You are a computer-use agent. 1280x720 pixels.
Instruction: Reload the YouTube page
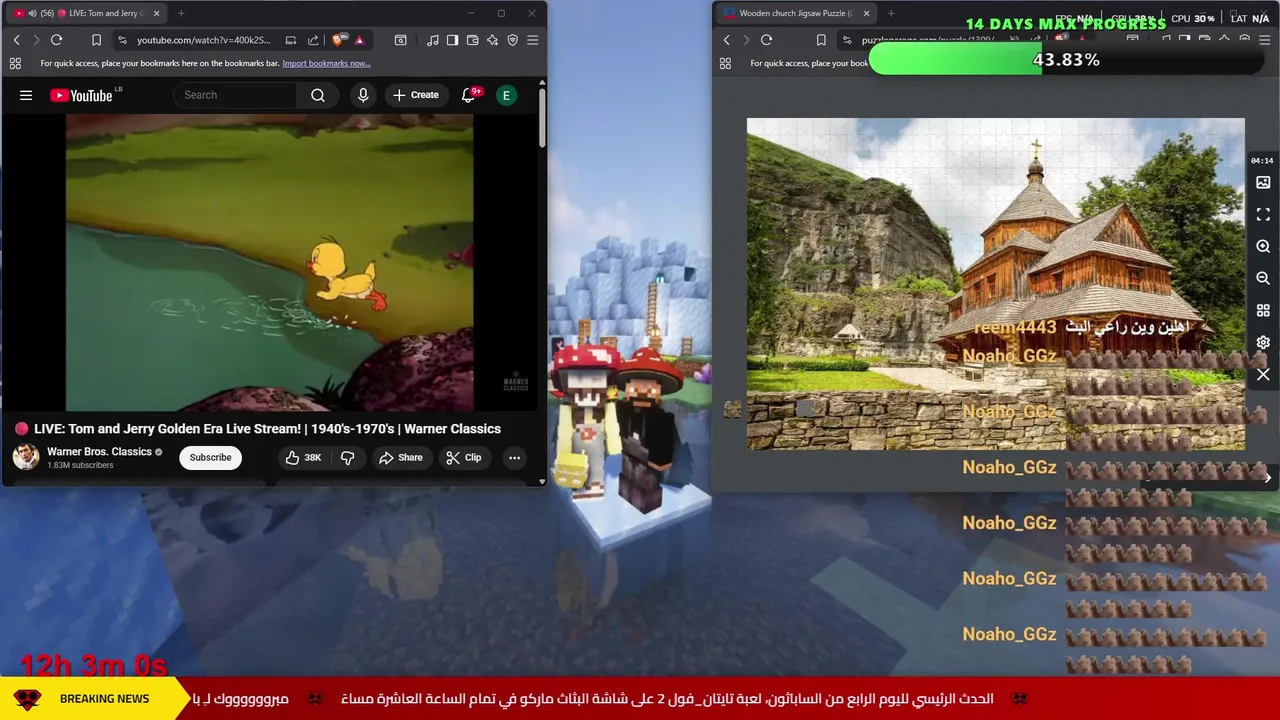[x=57, y=40]
